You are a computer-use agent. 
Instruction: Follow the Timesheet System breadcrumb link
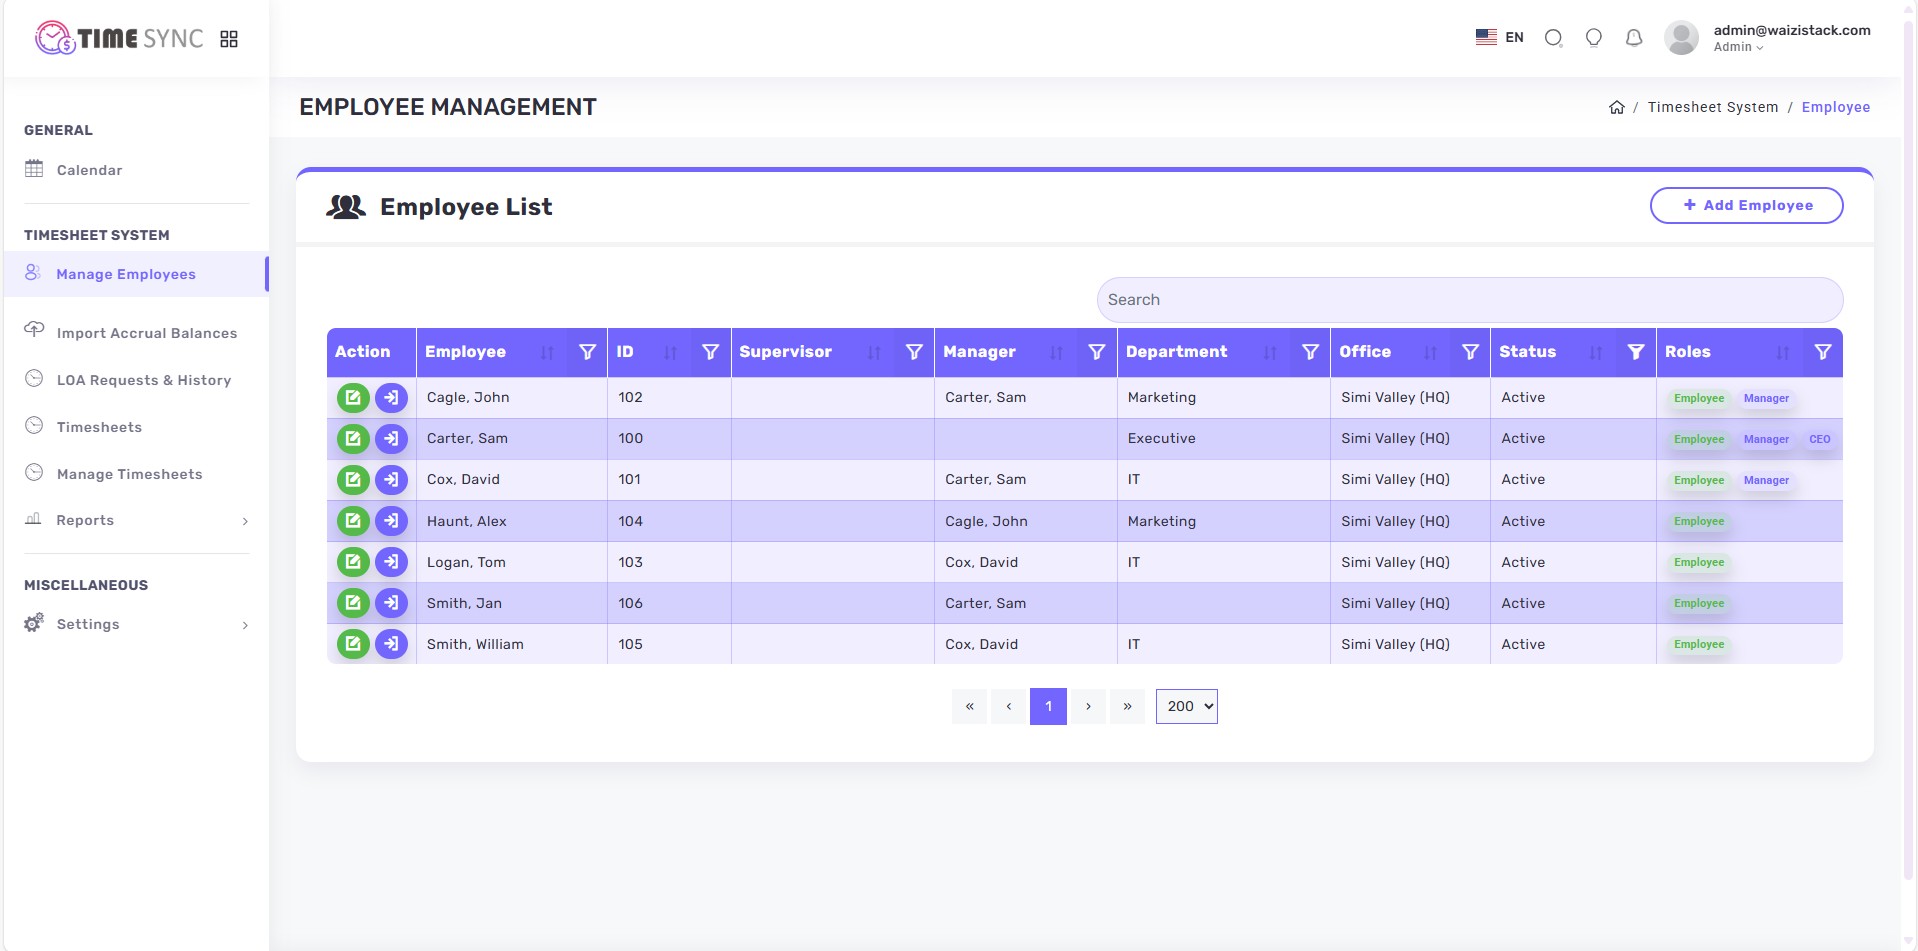click(x=1713, y=107)
